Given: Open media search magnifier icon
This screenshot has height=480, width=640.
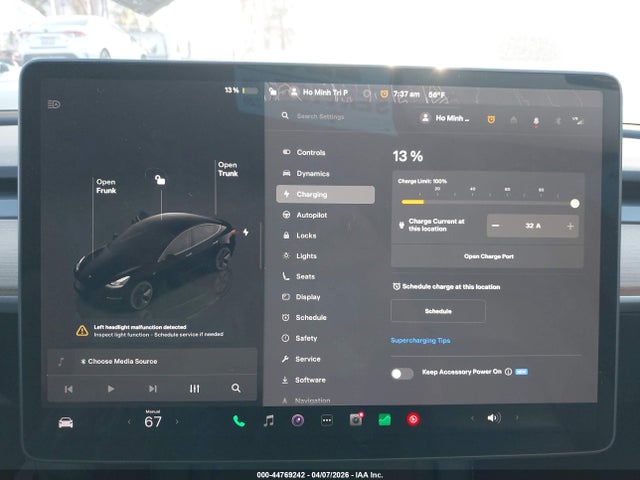Looking at the screenshot, I should 236,388.
